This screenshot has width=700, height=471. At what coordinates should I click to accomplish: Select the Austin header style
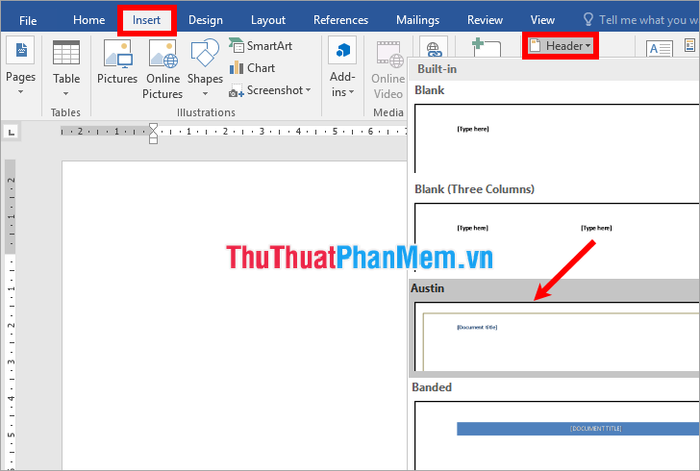(555, 337)
